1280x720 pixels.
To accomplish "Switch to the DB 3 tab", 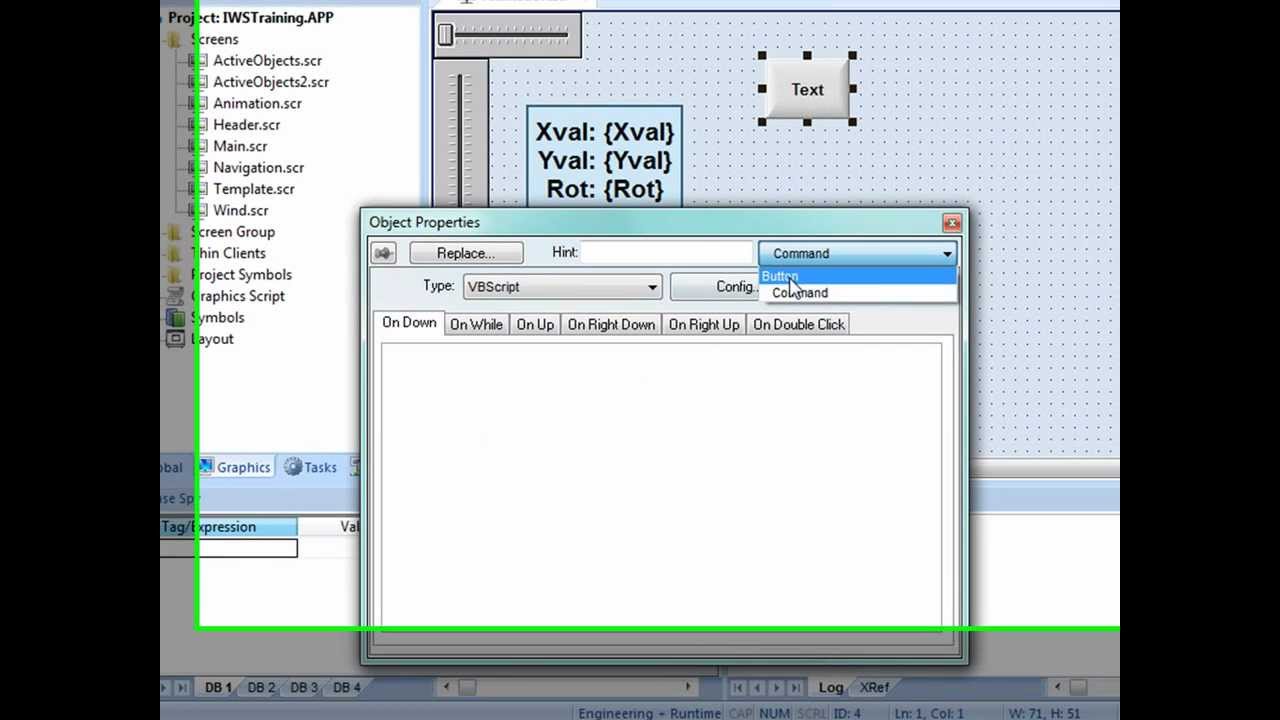I will pyautogui.click(x=304, y=688).
